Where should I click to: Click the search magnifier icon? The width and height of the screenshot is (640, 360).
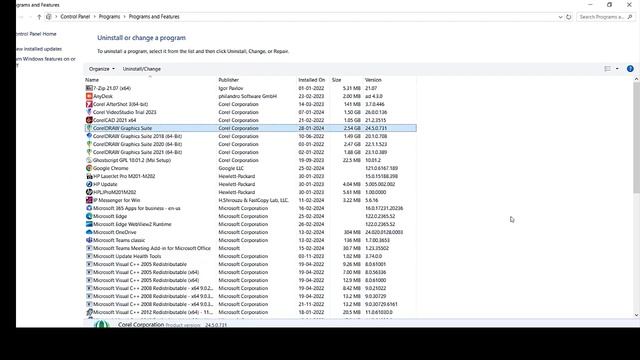[630, 17]
